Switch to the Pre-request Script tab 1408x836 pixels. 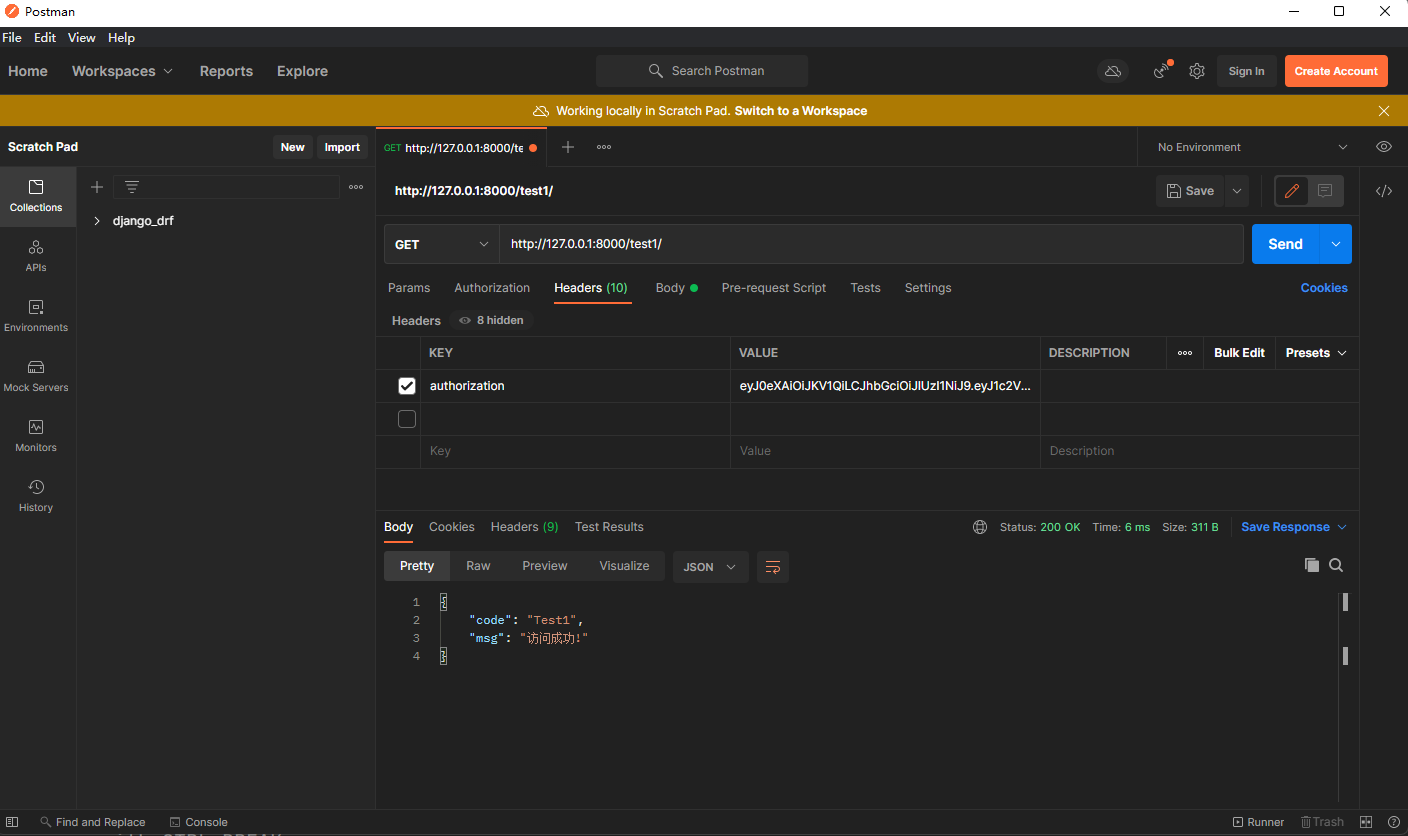[774, 288]
